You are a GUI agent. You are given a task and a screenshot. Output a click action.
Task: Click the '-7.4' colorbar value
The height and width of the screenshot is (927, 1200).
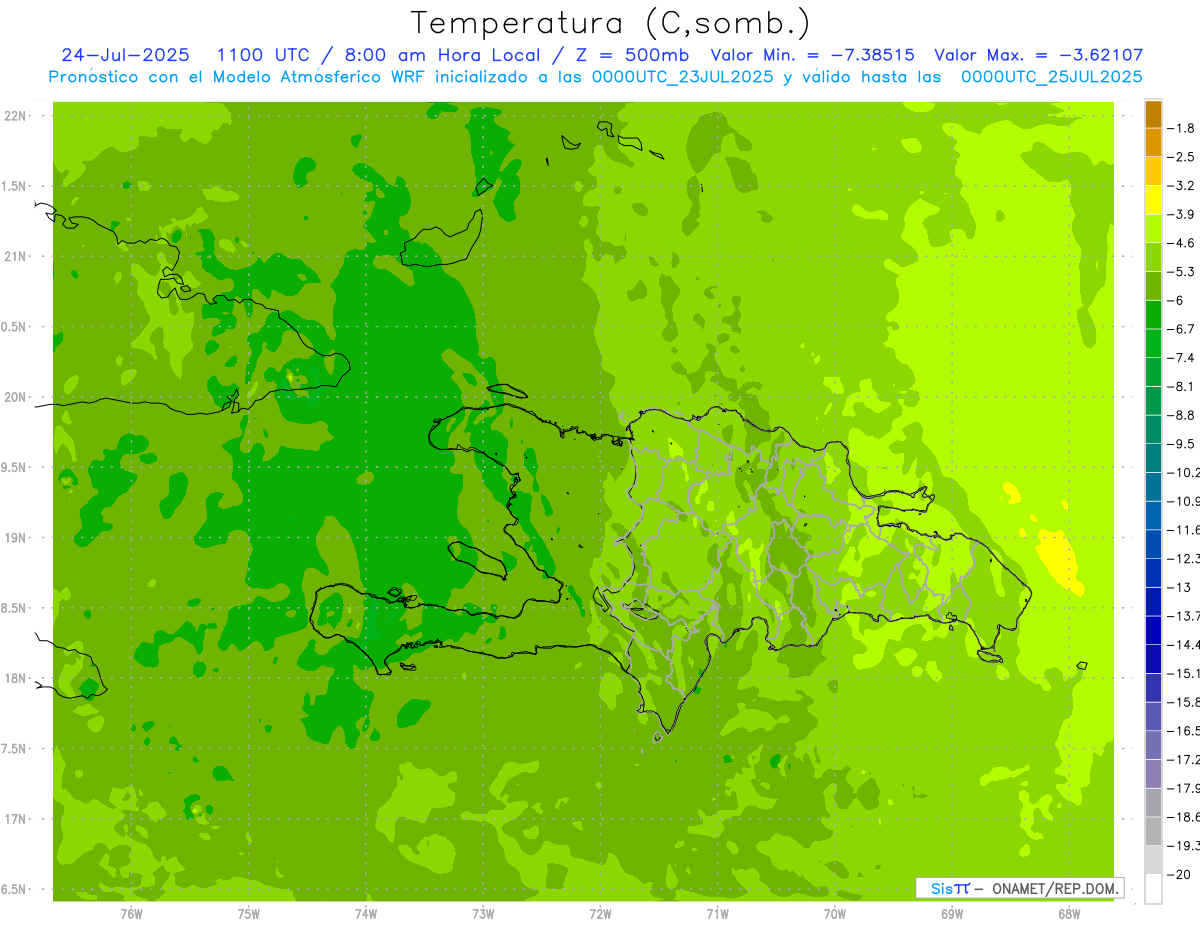tap(1182, 357)
